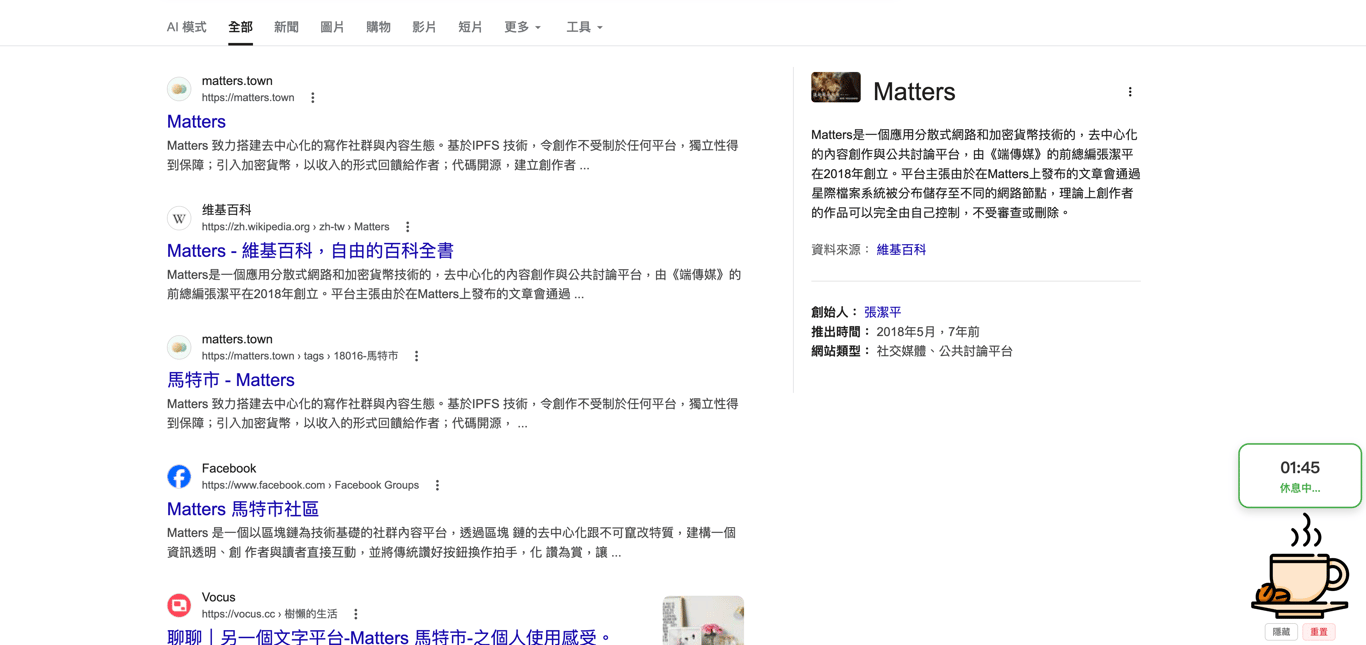Click favicon of the 馬特市 tags result
Screen dimensions: 1366x645
coord(179,347)
